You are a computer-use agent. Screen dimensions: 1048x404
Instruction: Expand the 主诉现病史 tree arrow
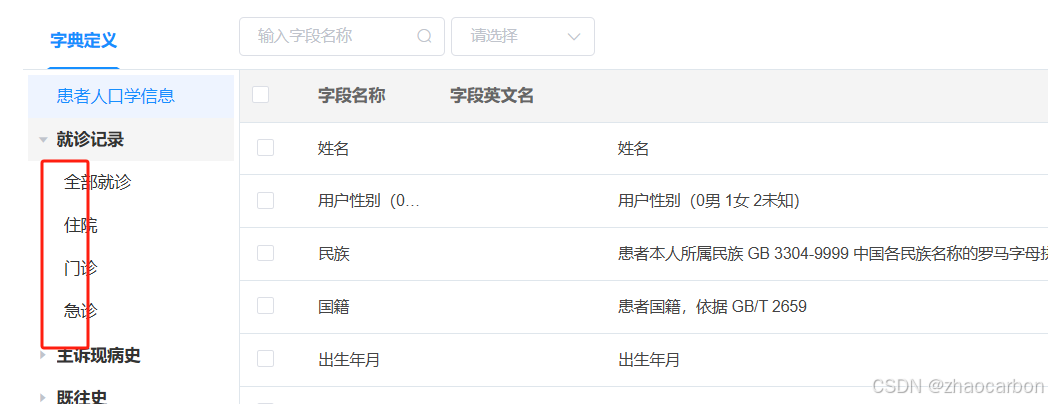(43, 355)
